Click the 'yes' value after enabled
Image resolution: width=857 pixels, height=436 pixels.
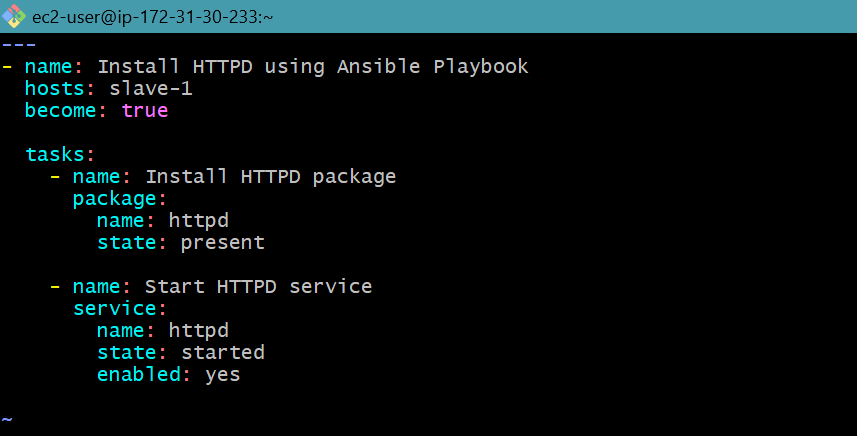[223, 375]
